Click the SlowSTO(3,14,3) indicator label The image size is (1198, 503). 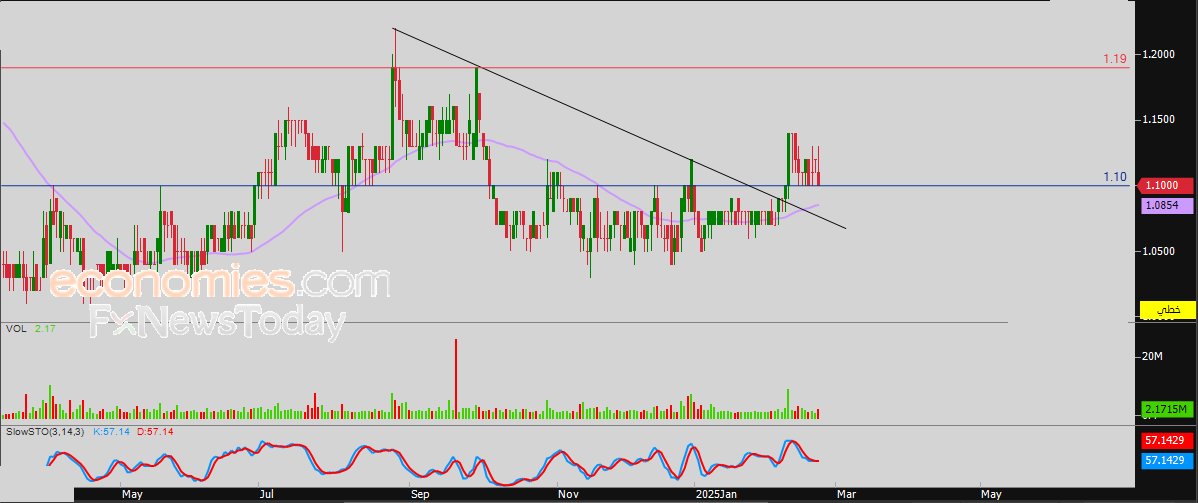pos(45,431)
